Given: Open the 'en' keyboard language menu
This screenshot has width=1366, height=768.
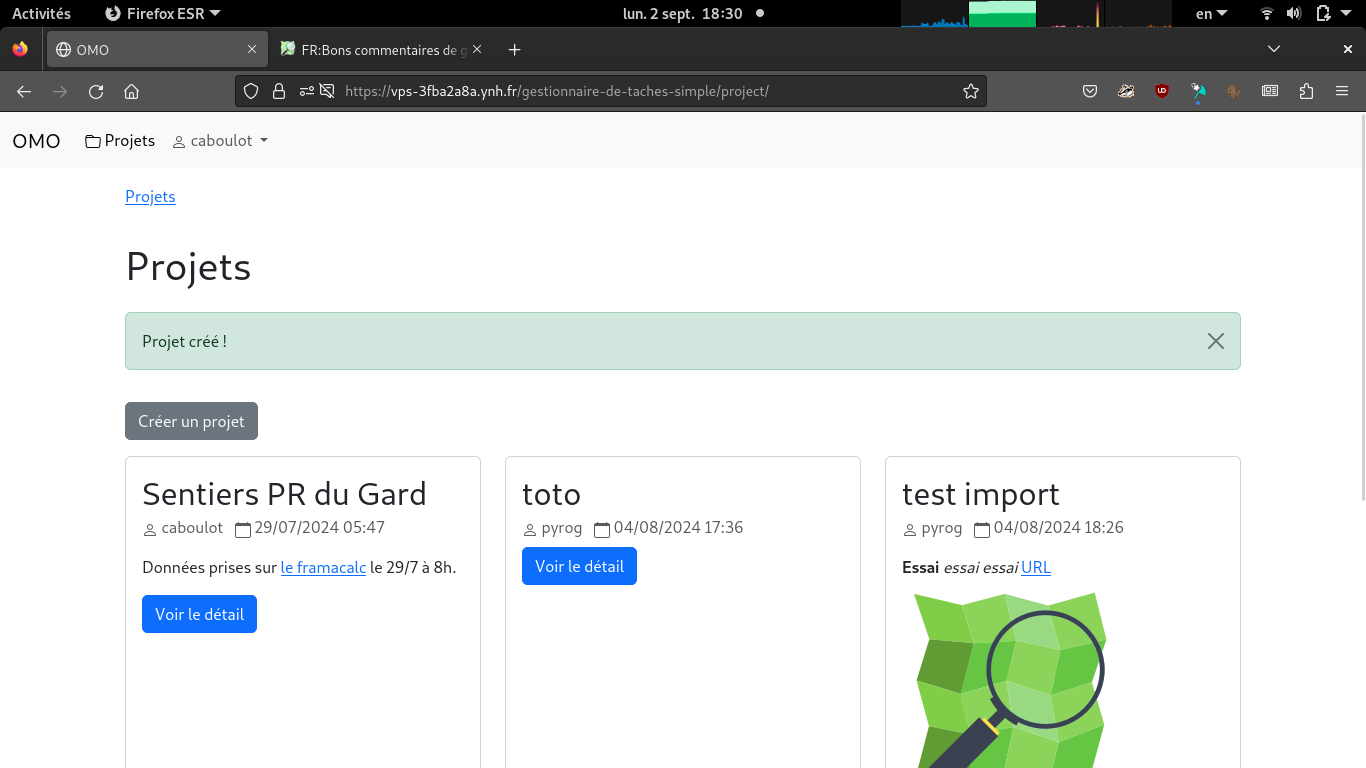Looking at the screenshot, I should click(1210, 13).
